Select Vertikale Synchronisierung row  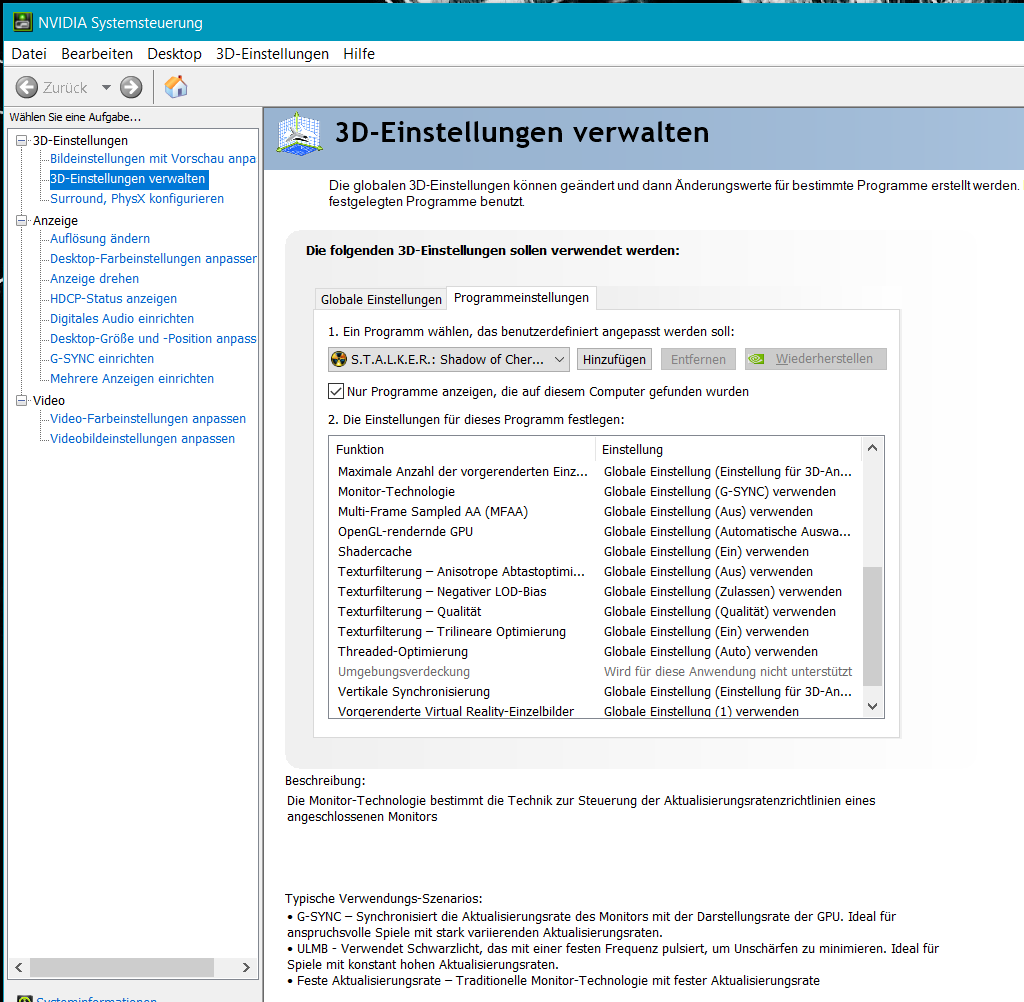tap(595, 692)
